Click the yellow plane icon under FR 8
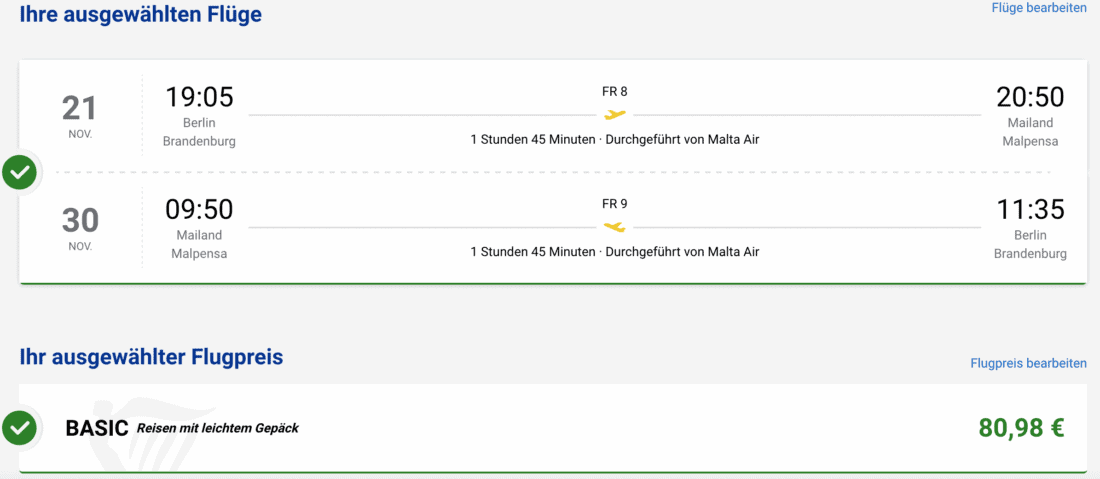1100x479 pixels. (x=615, y=114)
